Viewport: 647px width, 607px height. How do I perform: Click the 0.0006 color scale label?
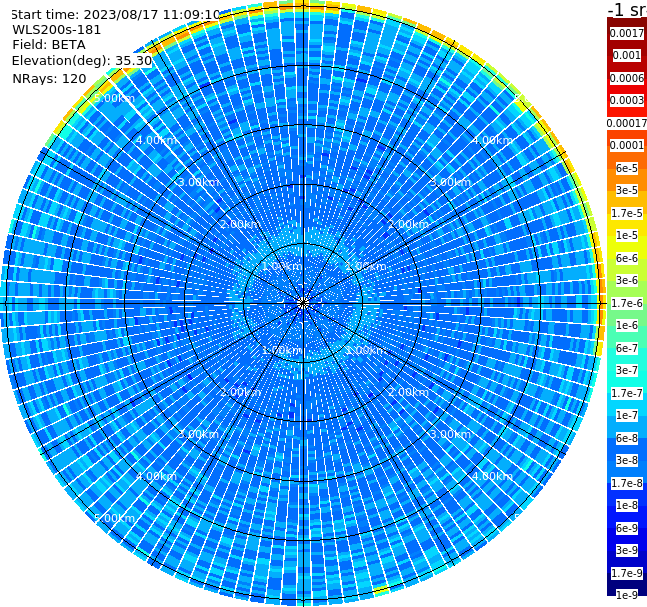point(627,78)
